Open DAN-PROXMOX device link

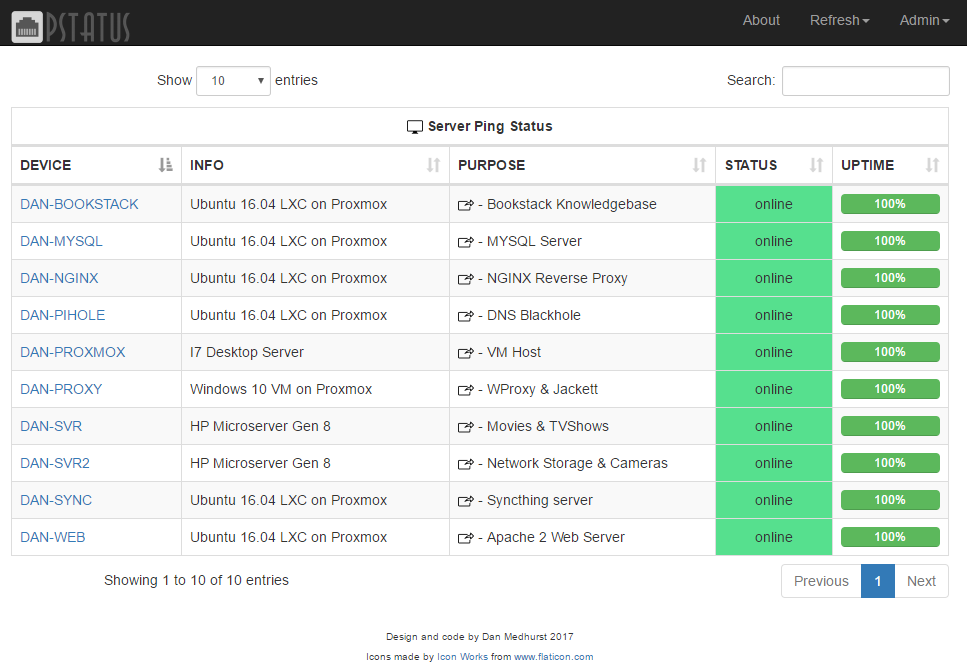click(x=73, y=352)
